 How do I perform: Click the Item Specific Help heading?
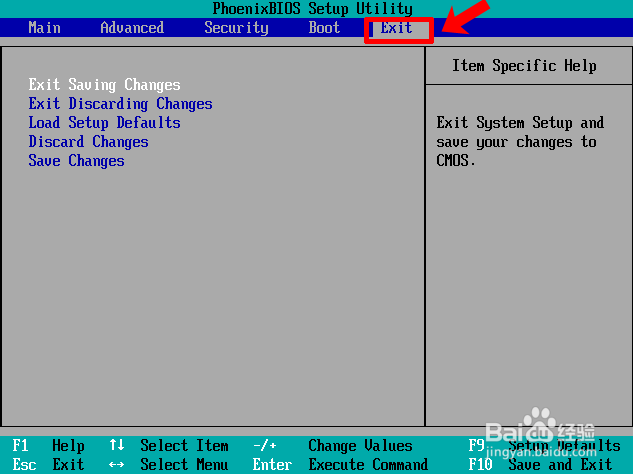(524, 66)
